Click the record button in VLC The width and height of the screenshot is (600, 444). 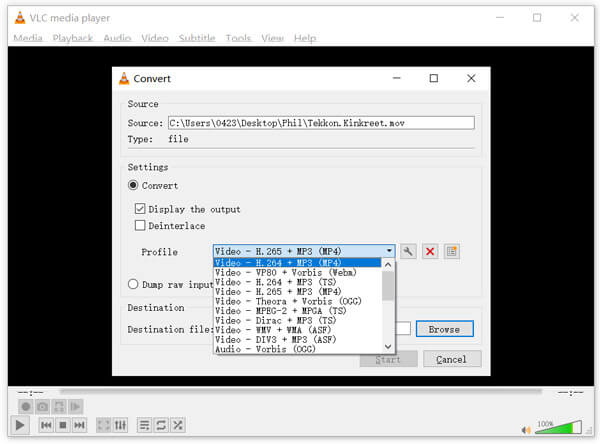pos(26,406)
